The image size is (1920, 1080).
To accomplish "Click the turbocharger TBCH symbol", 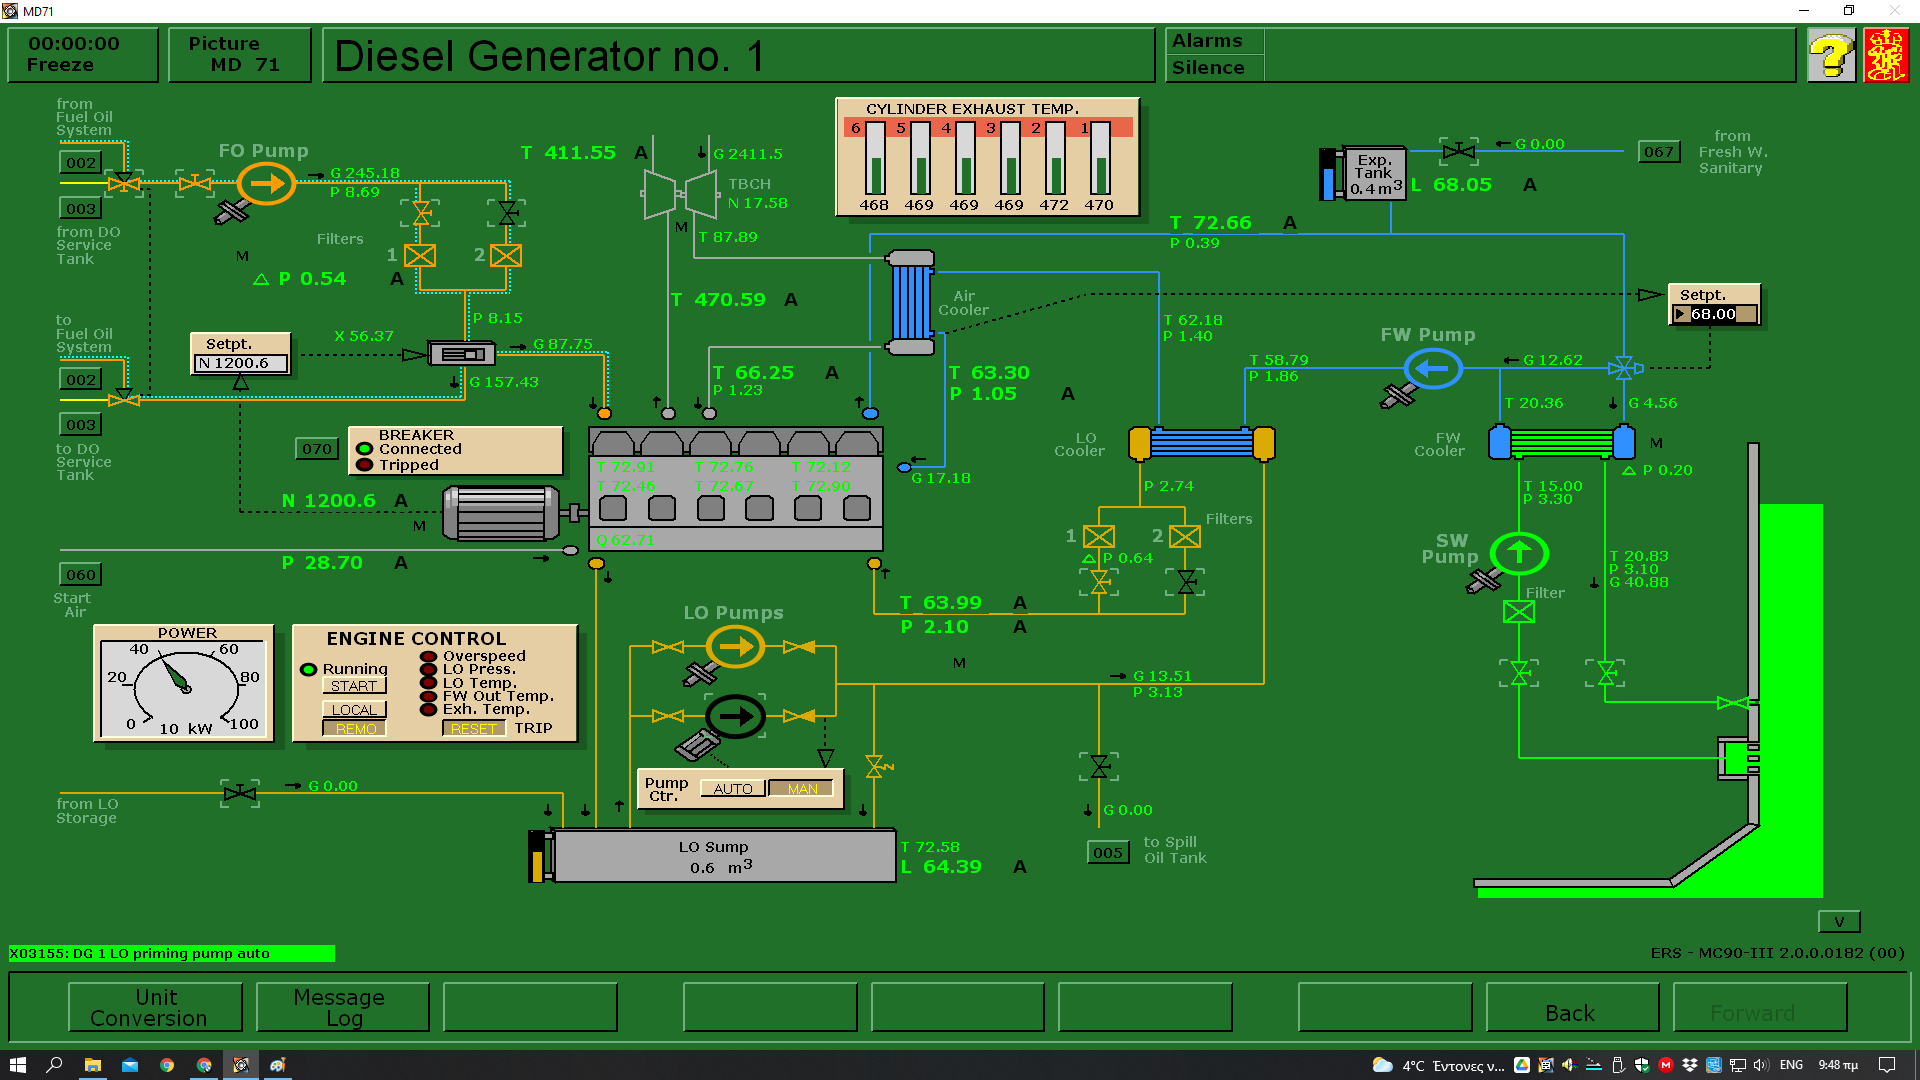I will [x=680, y=193].
